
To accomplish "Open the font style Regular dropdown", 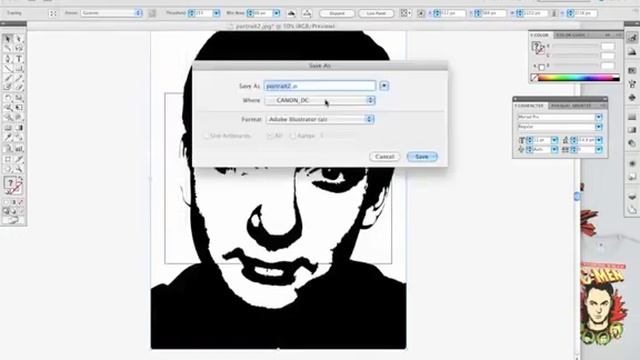I will pos(599,127).
